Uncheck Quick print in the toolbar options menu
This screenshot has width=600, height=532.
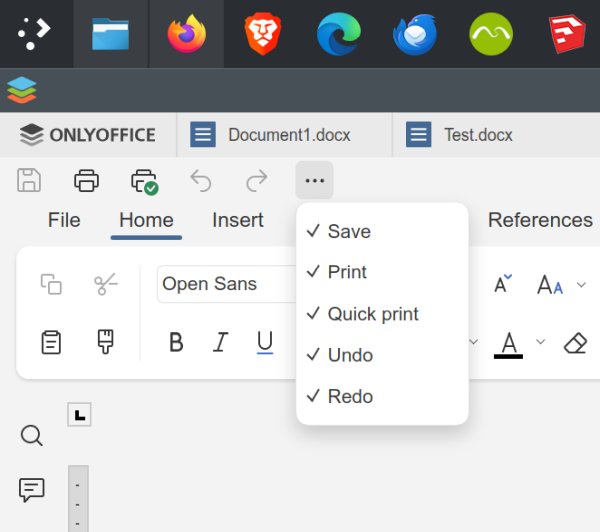[x=382, y=314]
